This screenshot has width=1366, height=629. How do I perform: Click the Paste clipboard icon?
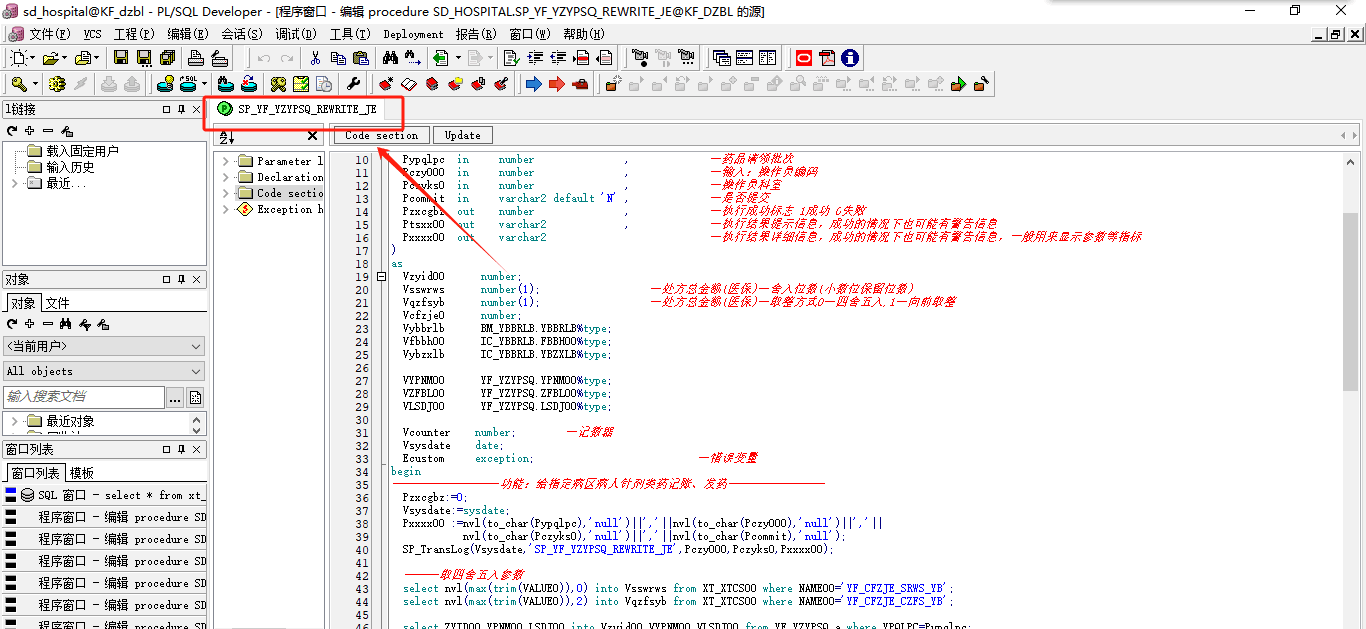coord(360,58)
